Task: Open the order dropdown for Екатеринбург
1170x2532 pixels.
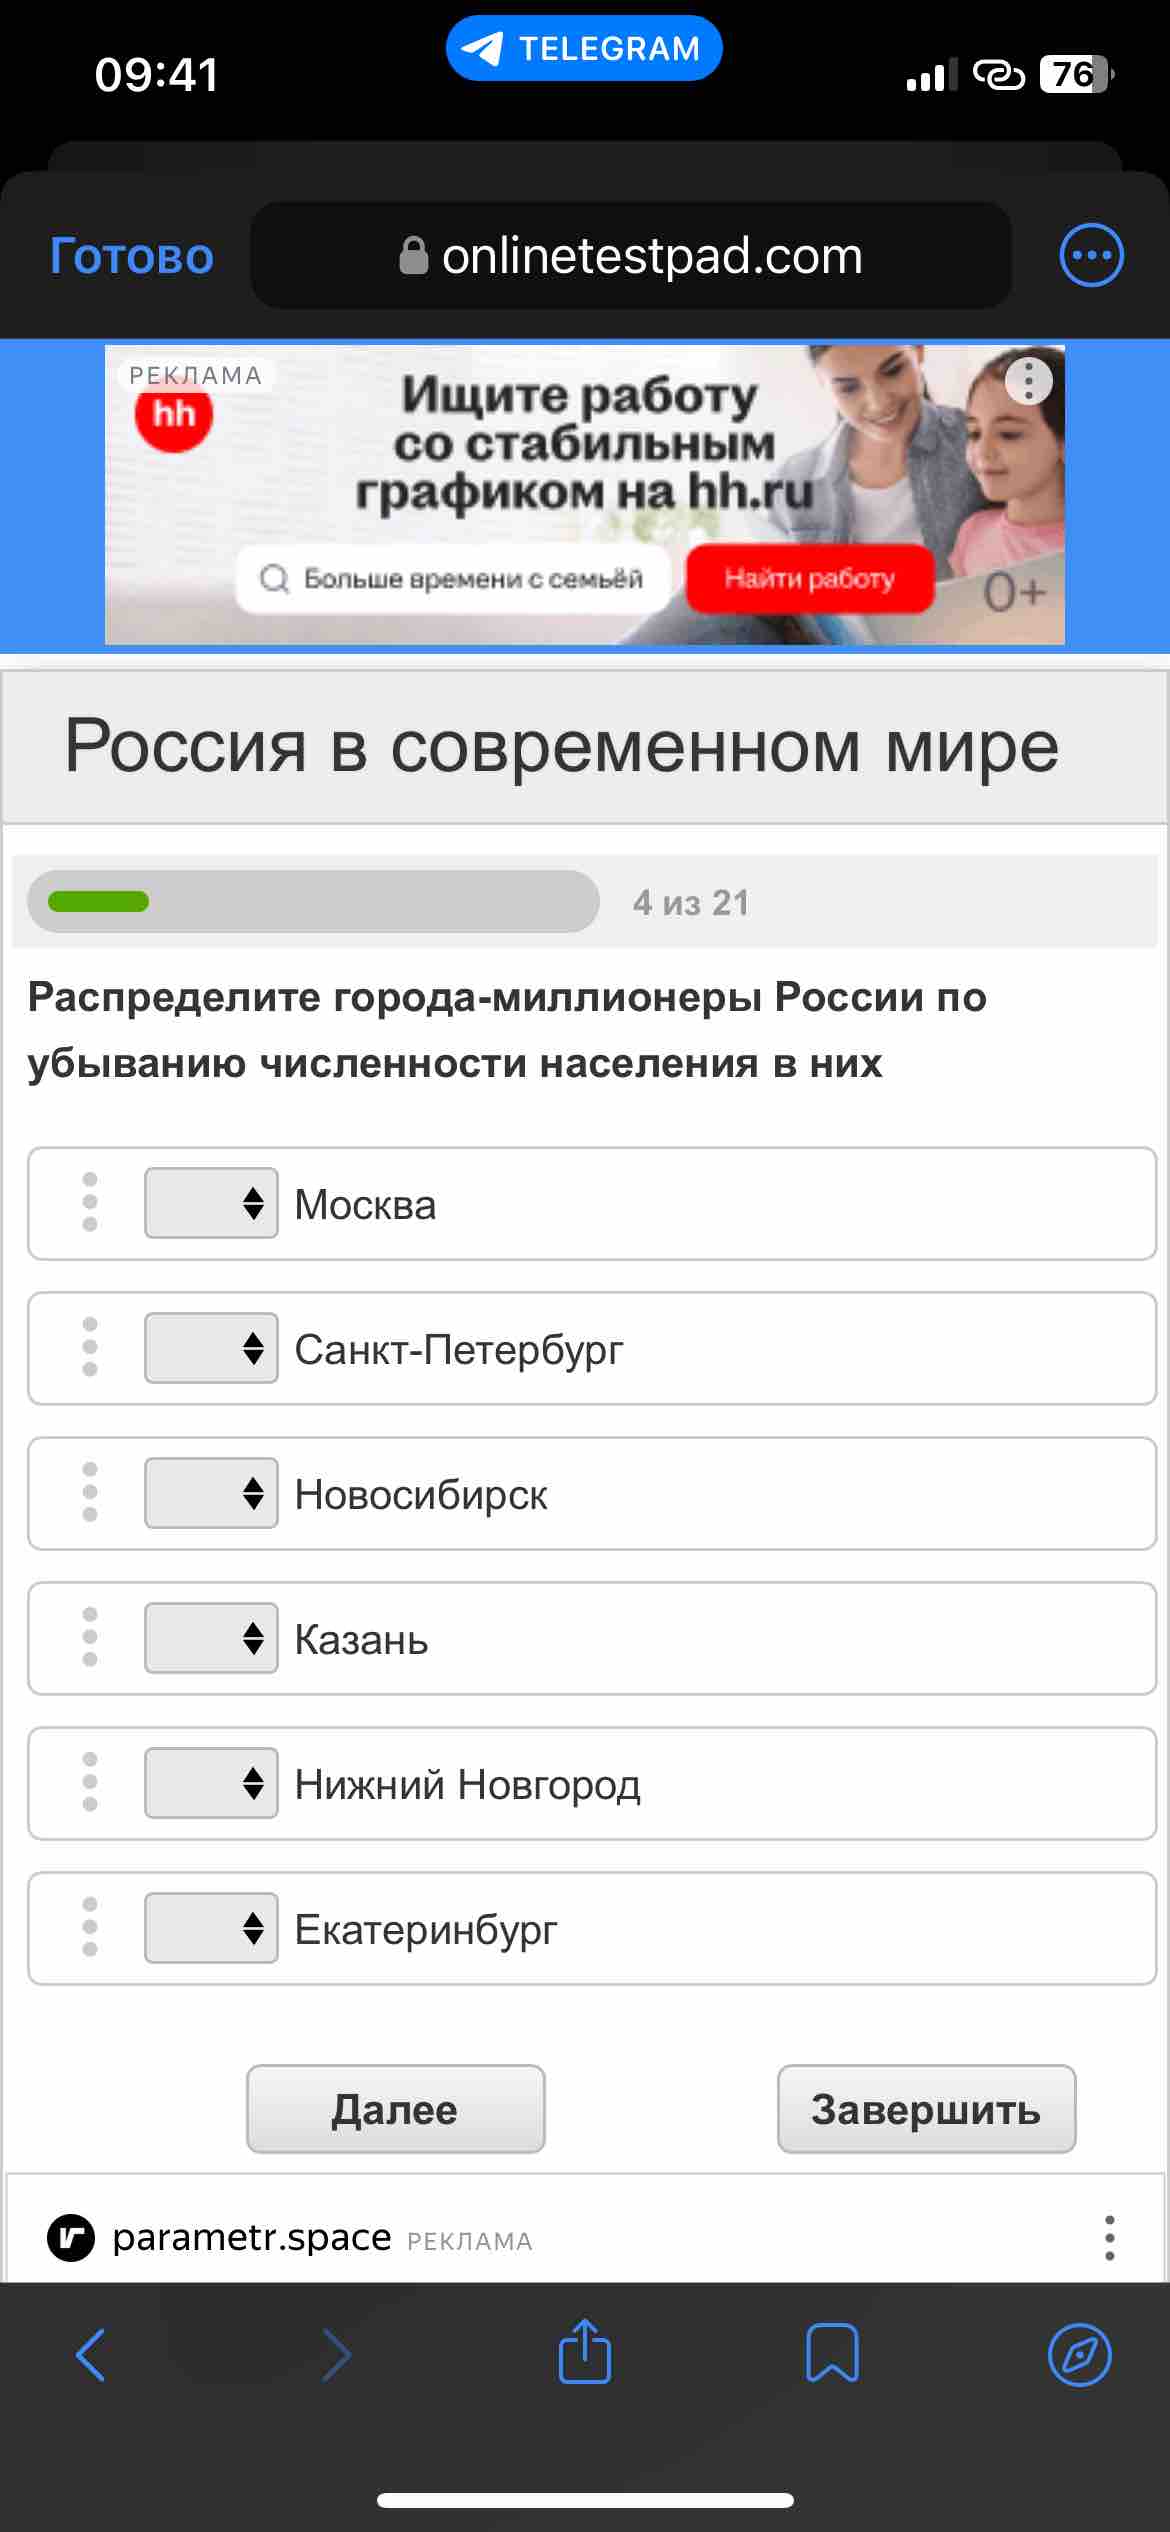Action: coord(211,1928)
